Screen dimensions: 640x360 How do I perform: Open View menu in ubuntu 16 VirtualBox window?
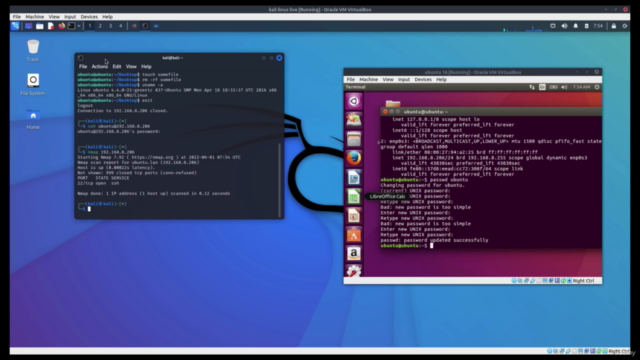coord(388,80)
